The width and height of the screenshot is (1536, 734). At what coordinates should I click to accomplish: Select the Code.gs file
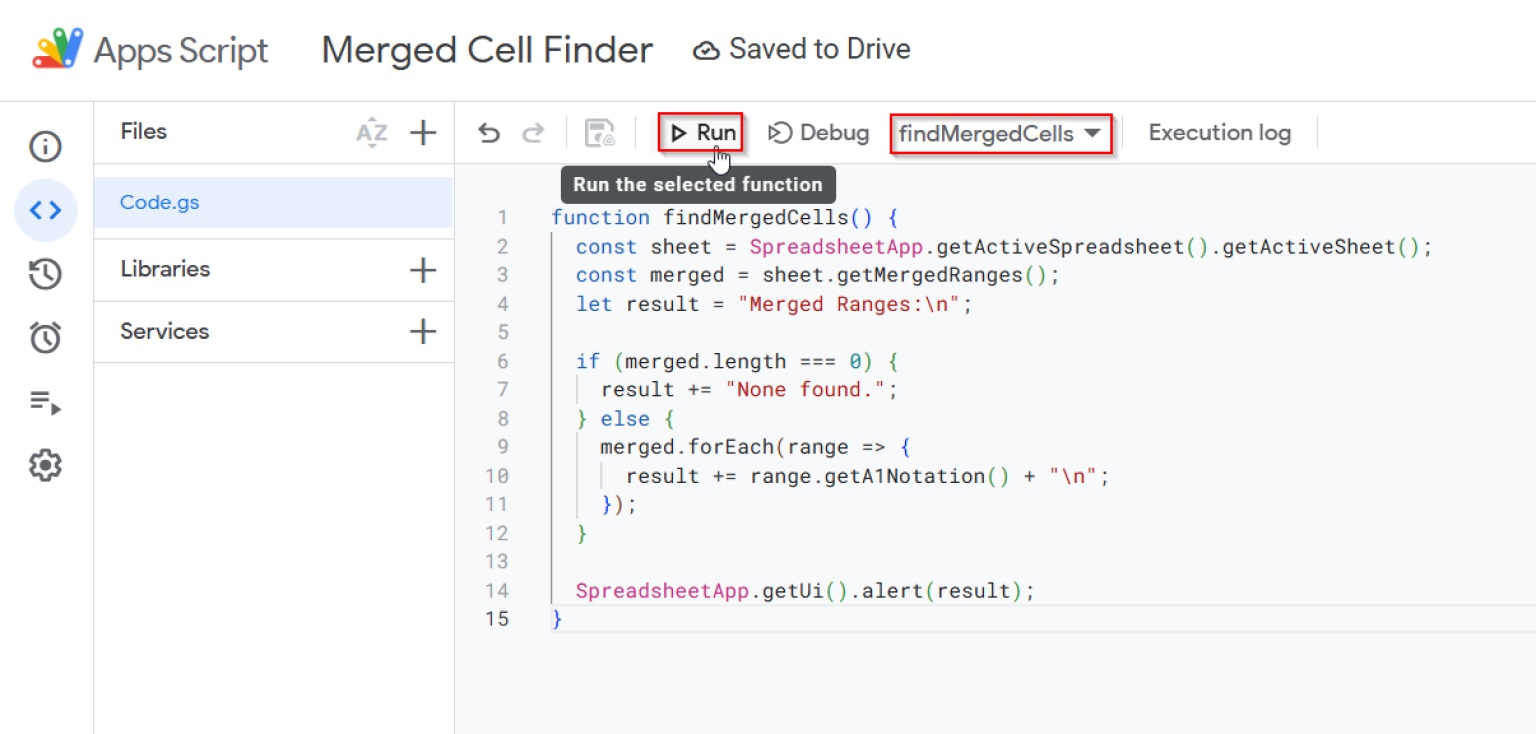[160, 202]
